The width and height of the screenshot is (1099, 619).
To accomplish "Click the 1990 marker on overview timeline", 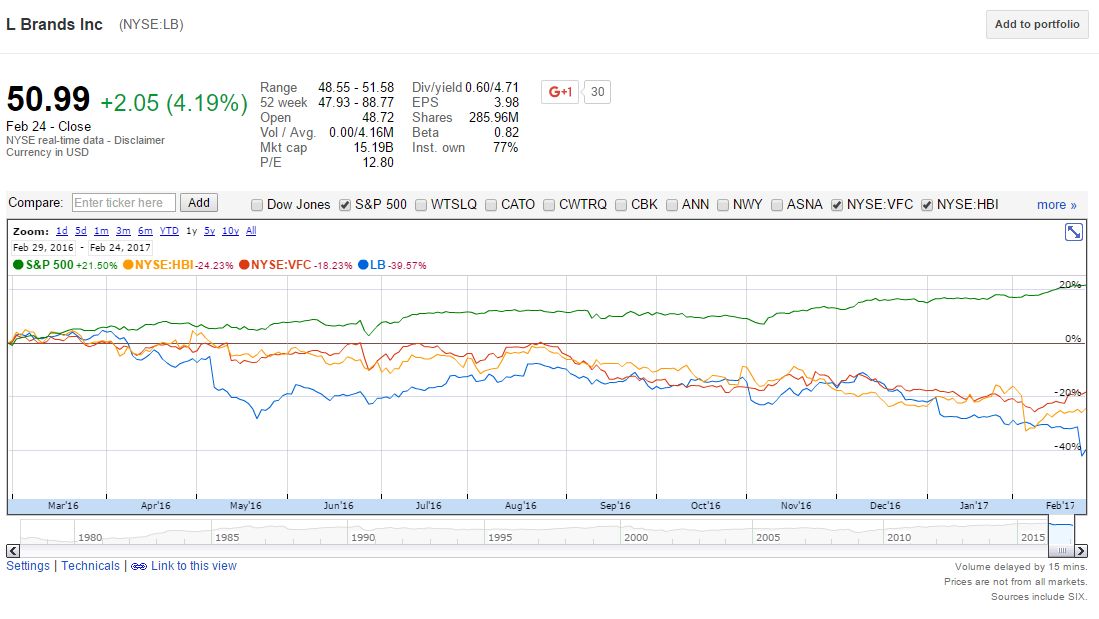I will click(x=363, y=538).
